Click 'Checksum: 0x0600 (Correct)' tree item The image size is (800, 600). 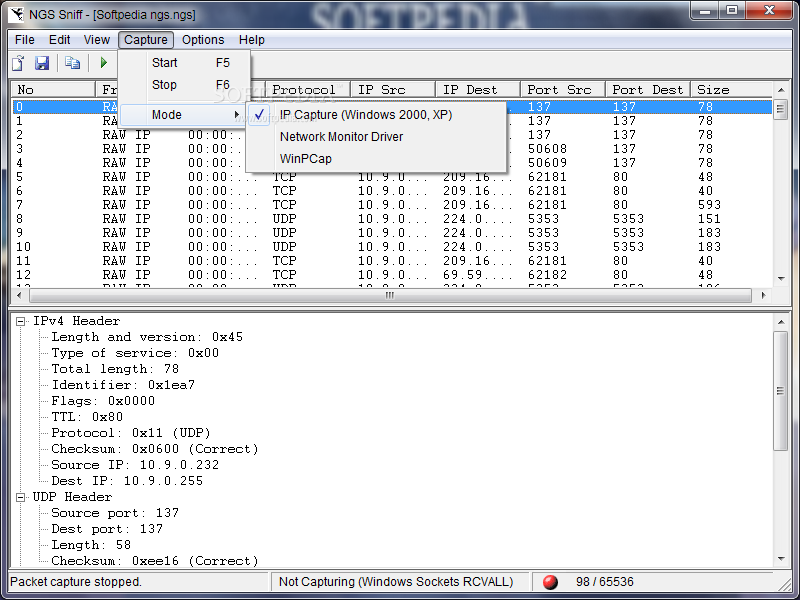(155, 449)
